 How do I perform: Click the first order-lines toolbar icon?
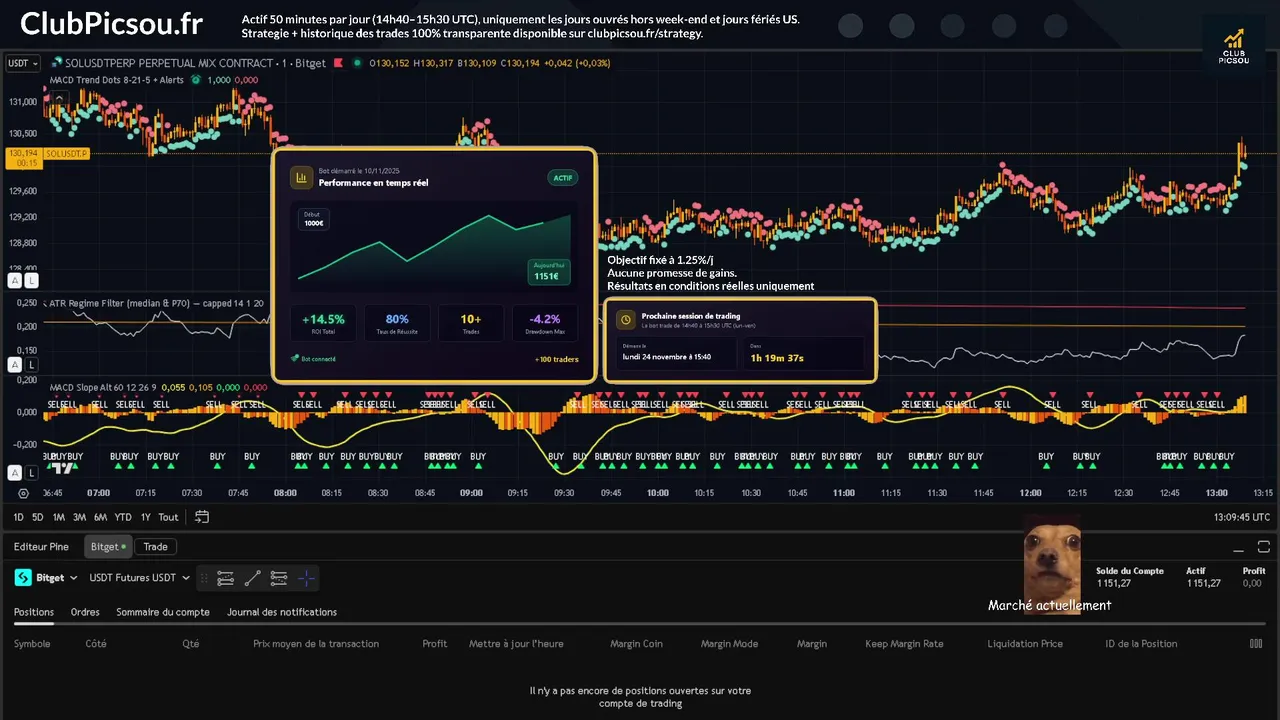[226, 578]
